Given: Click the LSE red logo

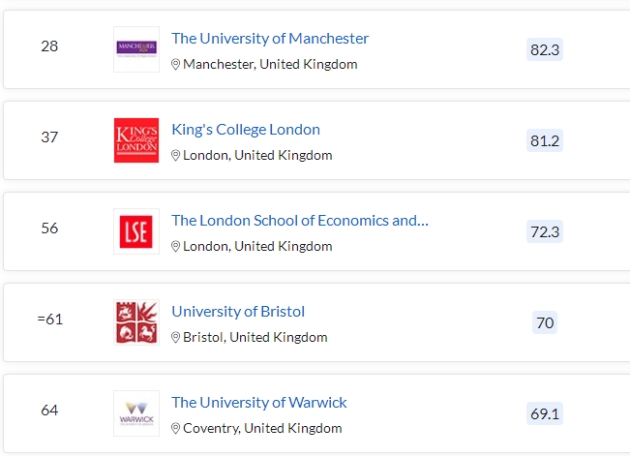Looking at the screenshot, I should 136,231.
